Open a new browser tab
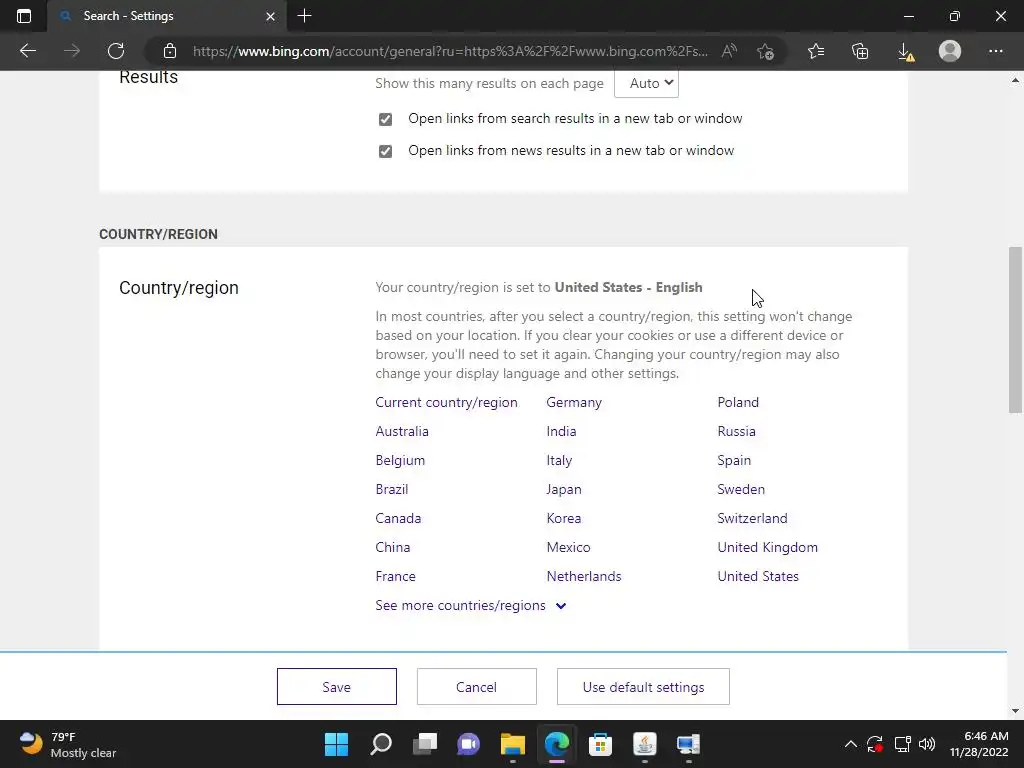Screen dimensions: 1024x768 pos(304,16)
